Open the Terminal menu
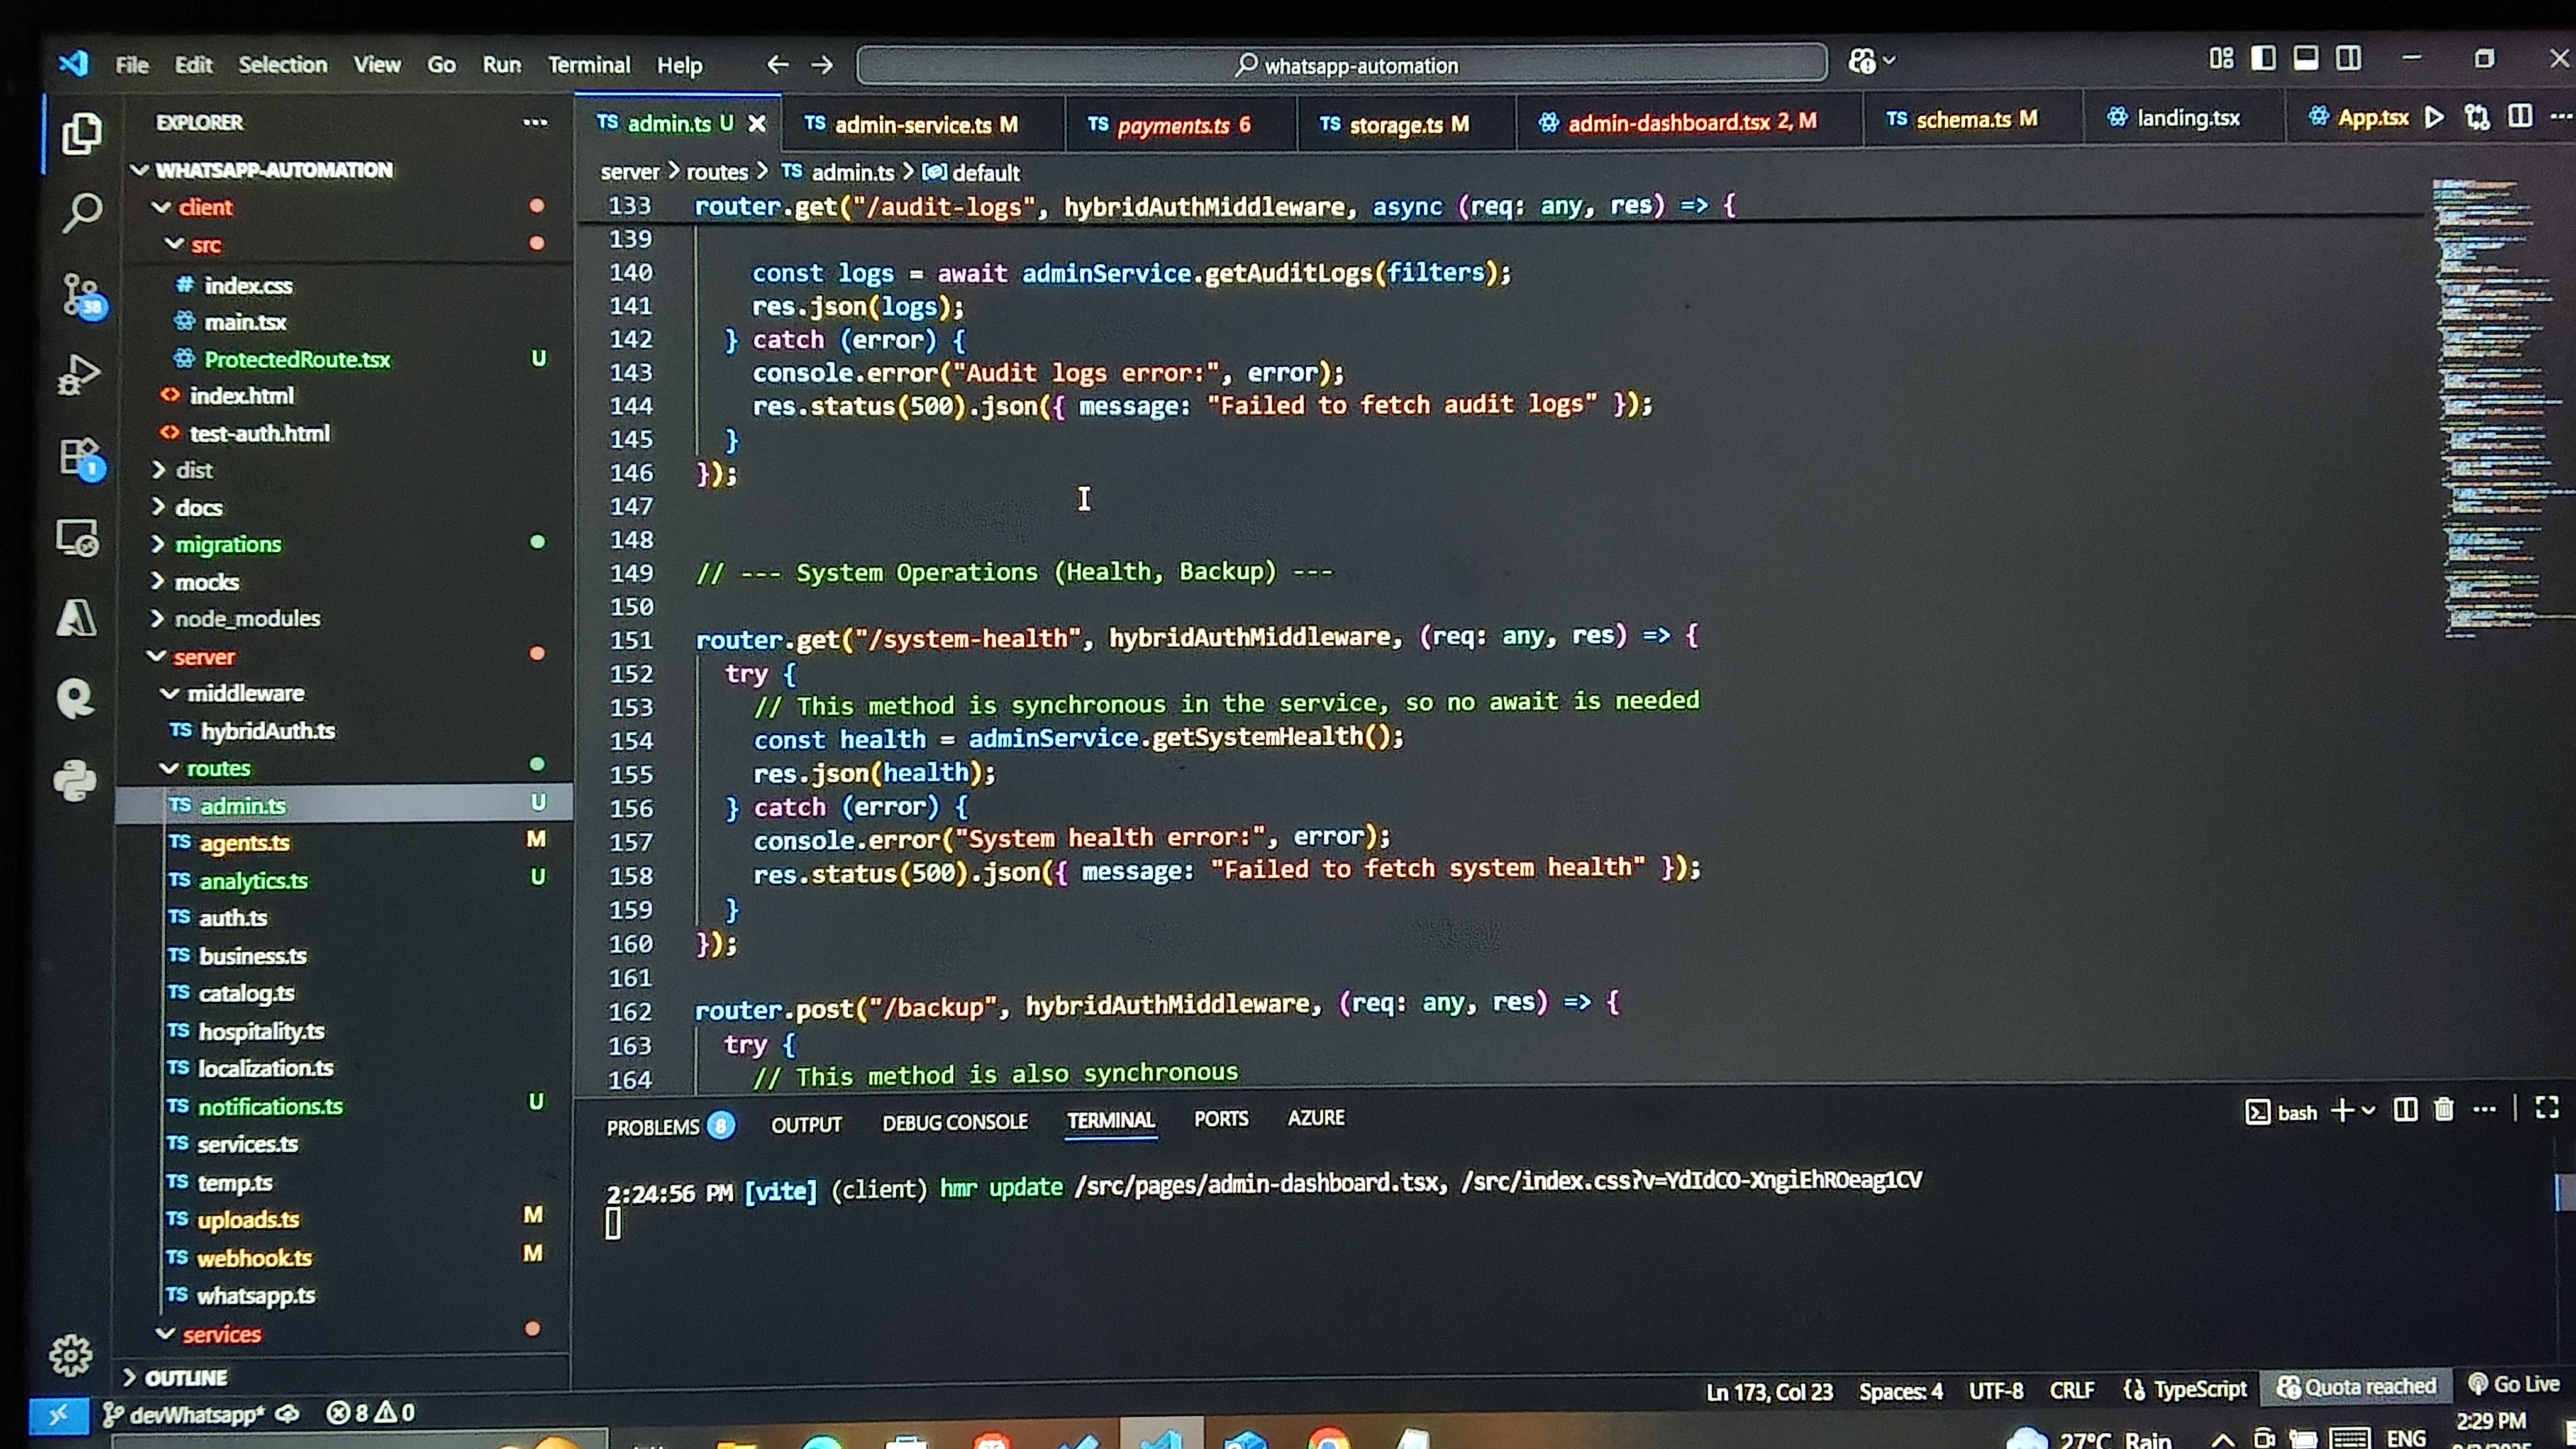Image resolution: width=2576 pixels, height=1449 pixels. click(x=588, y=65)
